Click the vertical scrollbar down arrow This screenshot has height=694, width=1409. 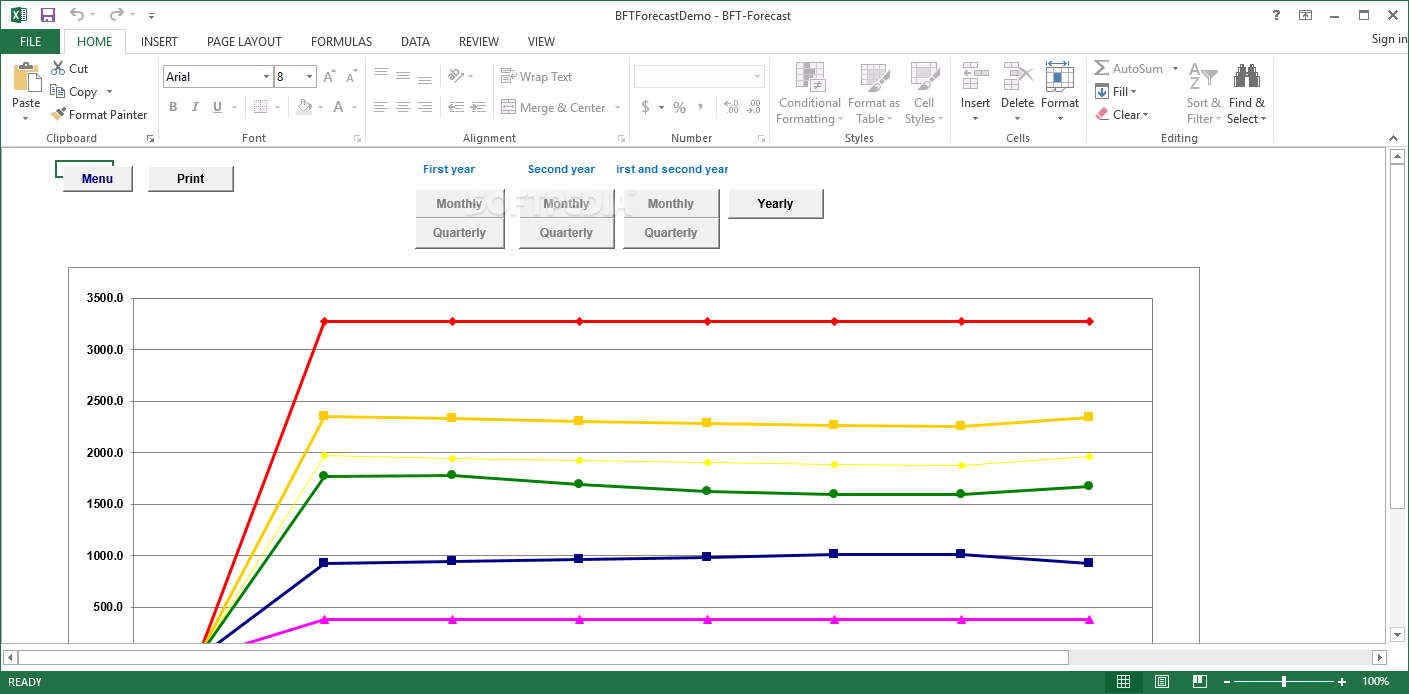coord(1397,634)
